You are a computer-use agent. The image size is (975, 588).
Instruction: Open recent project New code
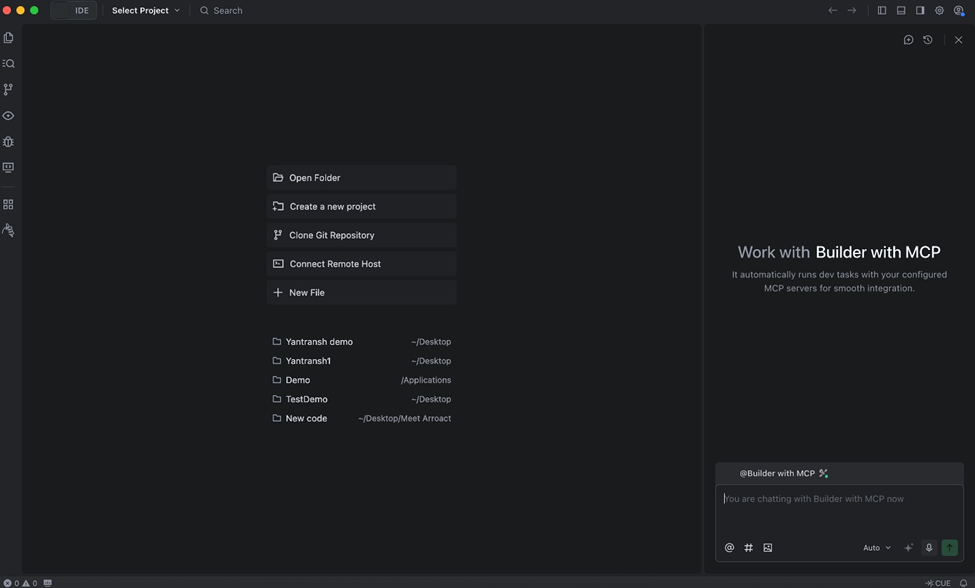coord(361,418)
